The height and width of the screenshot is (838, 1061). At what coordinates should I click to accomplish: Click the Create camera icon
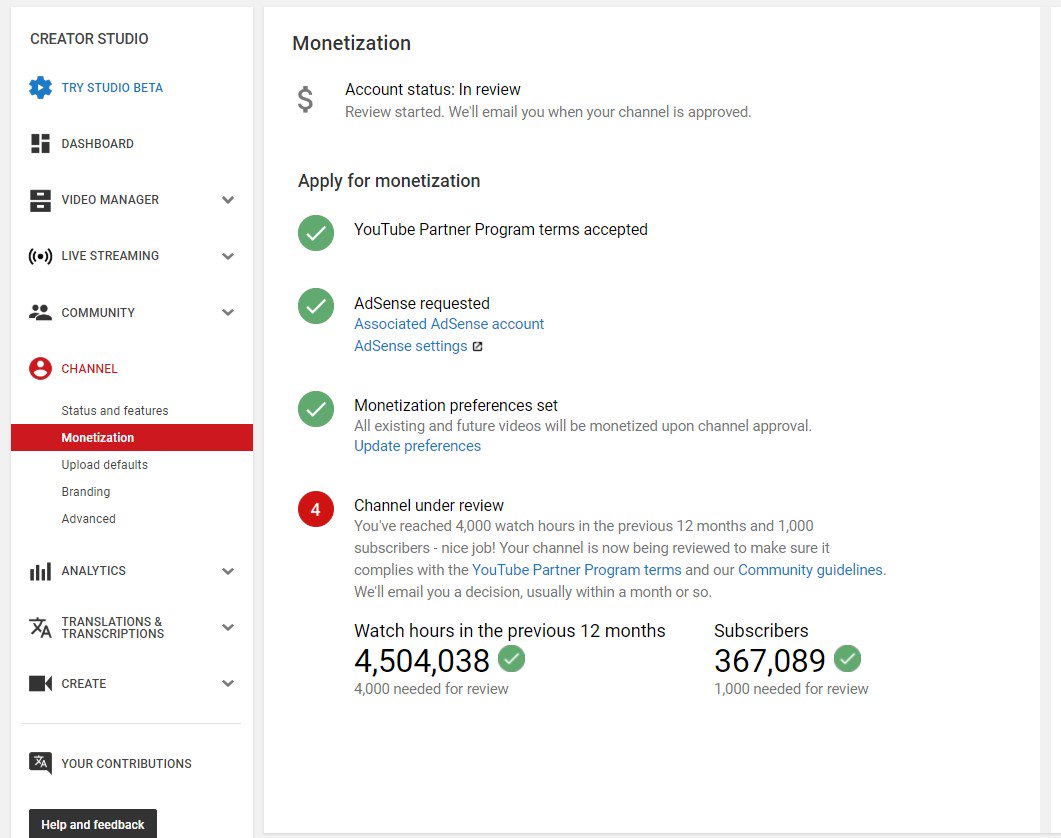click(41, 684)
